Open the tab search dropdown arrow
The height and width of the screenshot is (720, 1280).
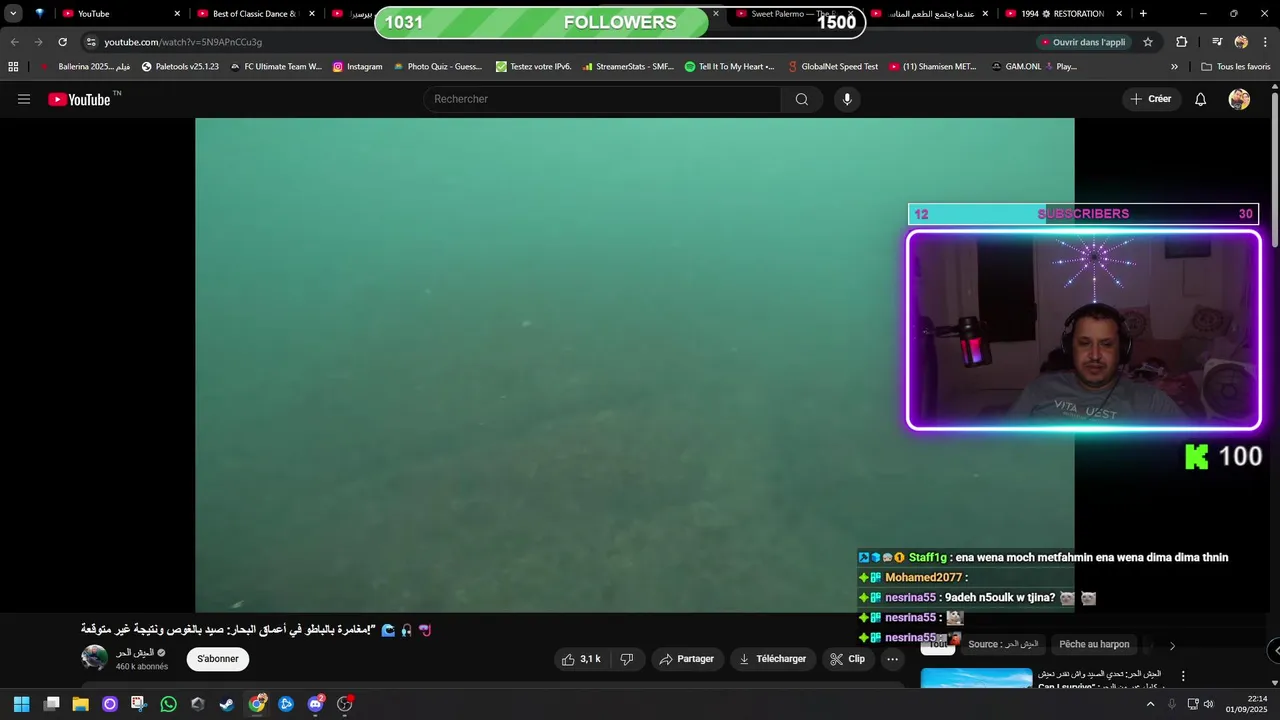point(13,14)
